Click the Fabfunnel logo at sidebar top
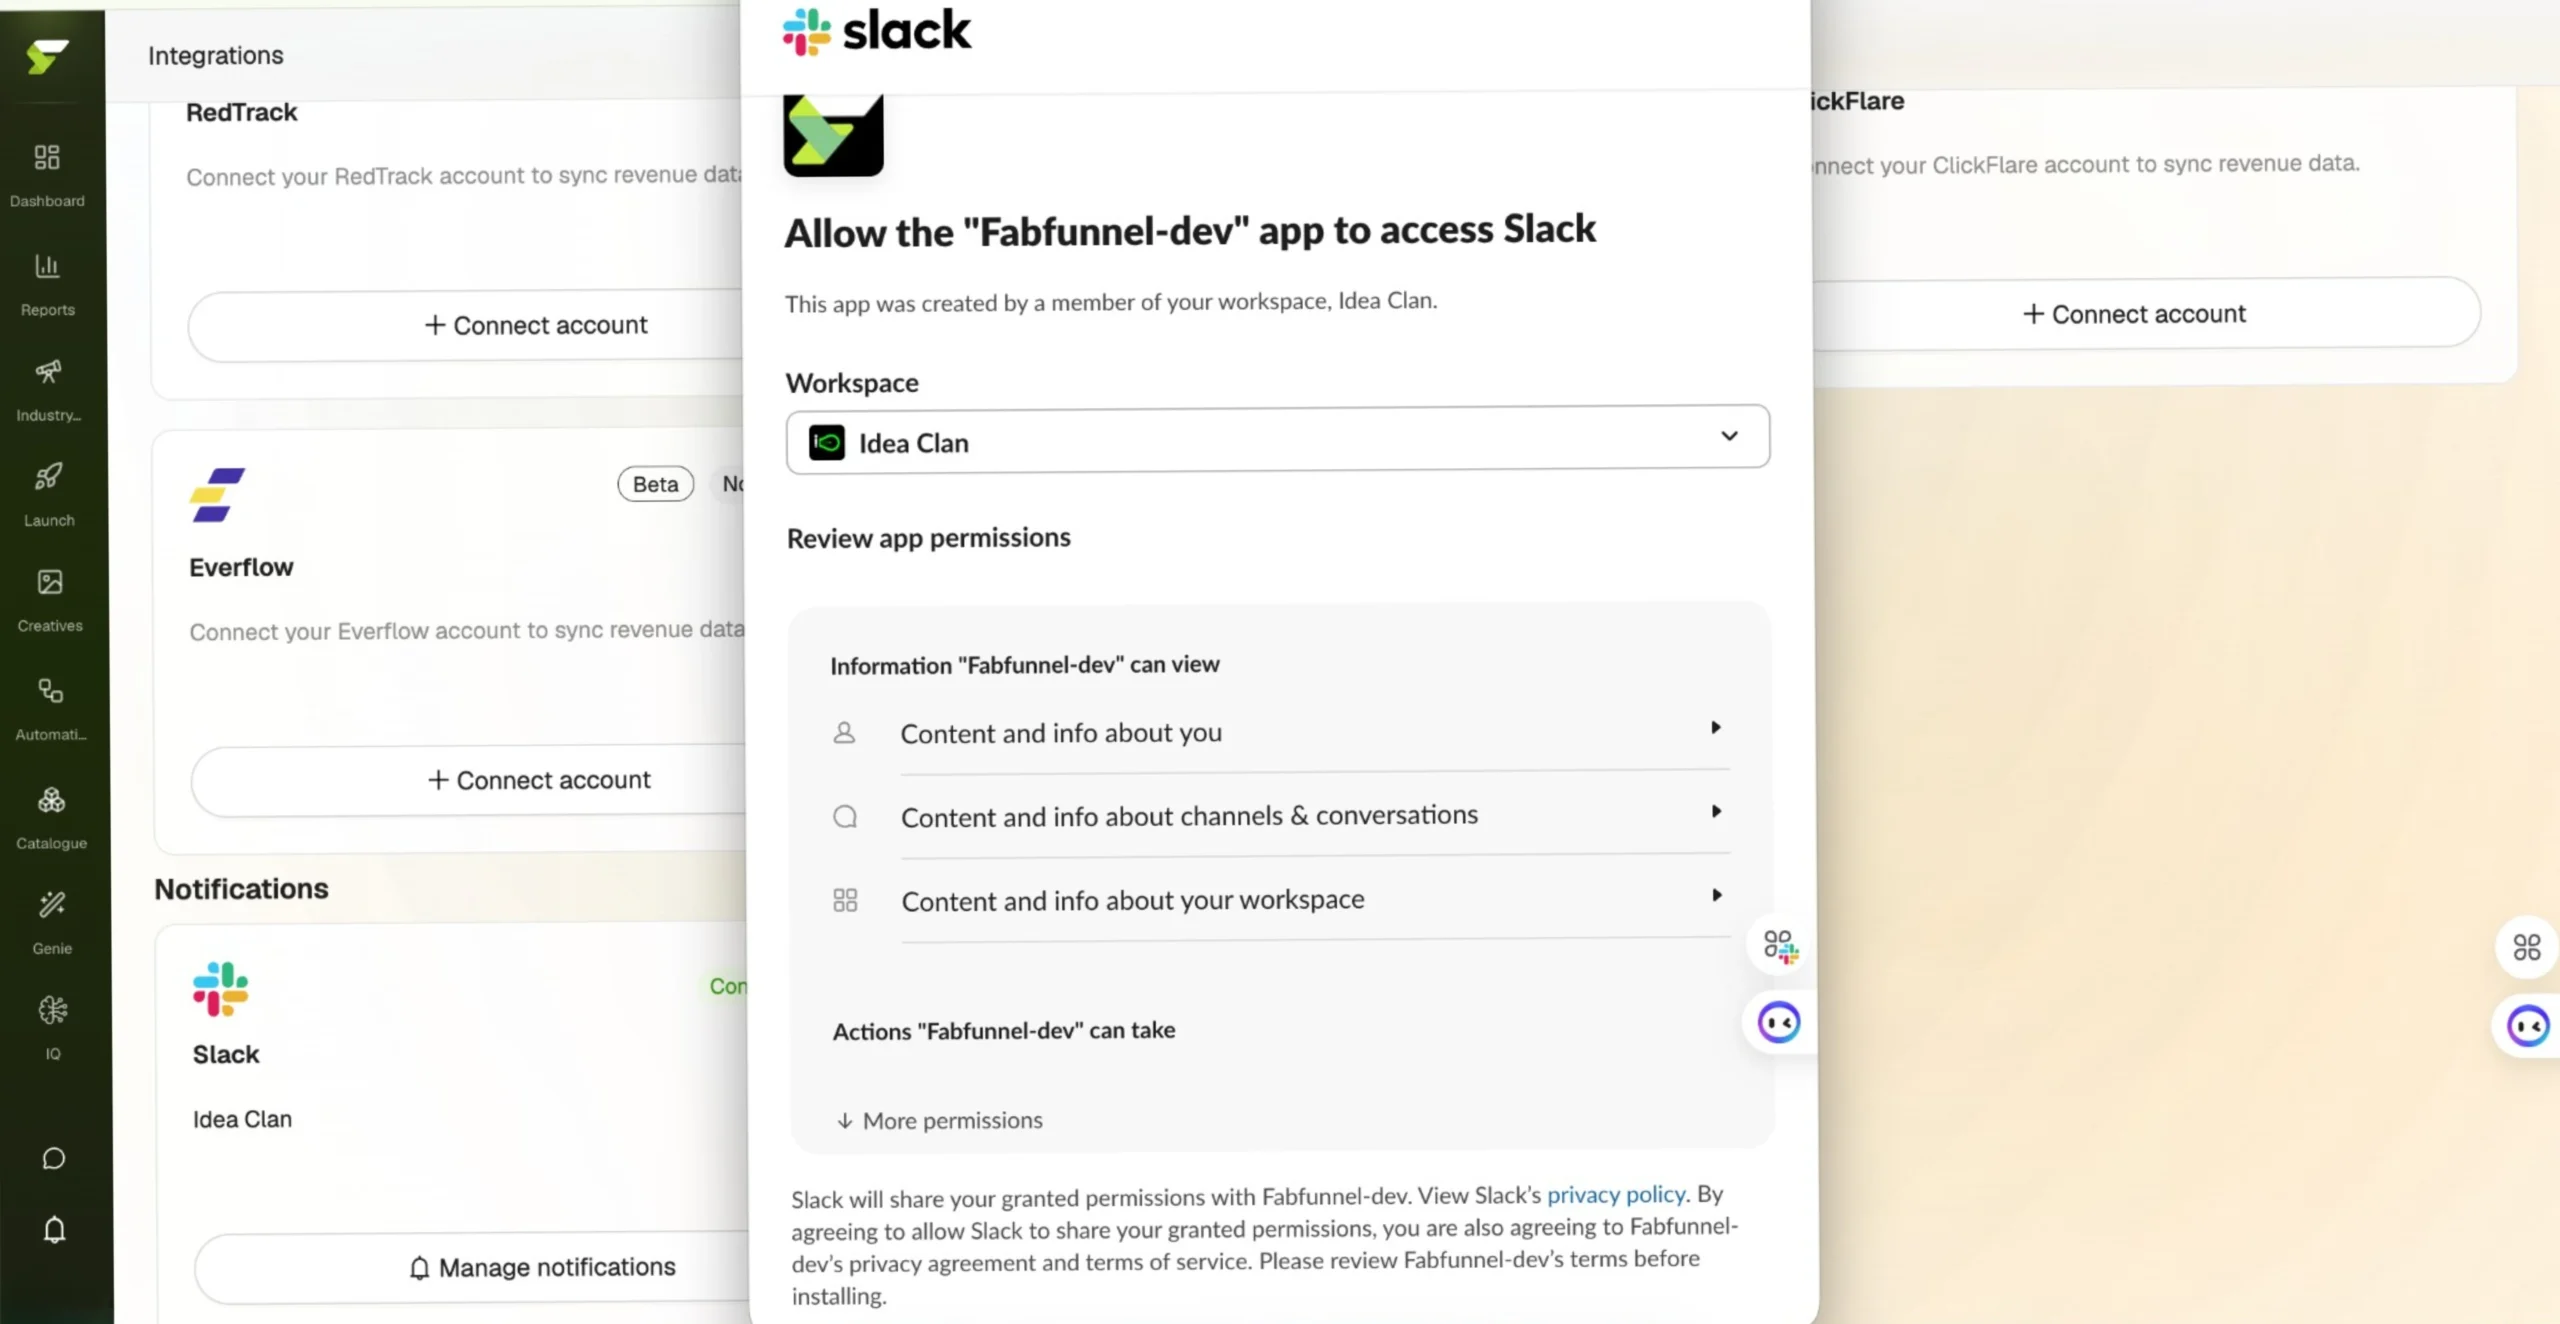2560x1324 pixels. coord(47,57)
